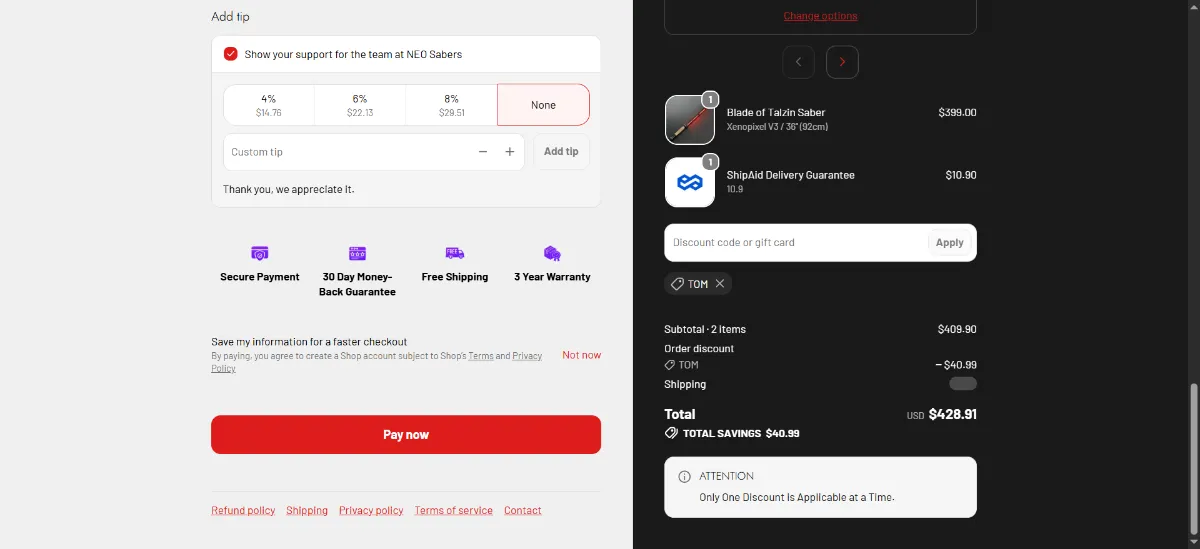Screen dimensions: 1200x549
Task: Click the Blade of Talzin Saber title
Action: click(x=776, y=113)
